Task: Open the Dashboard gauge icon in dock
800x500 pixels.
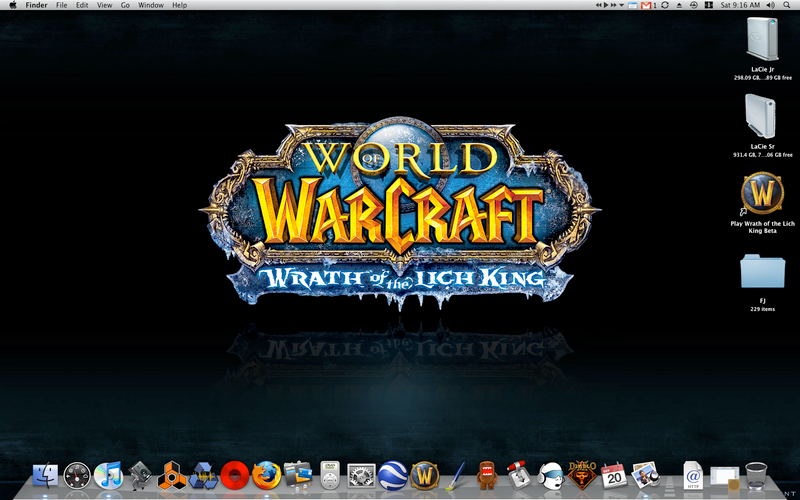Action: click(x=77, y=474)
